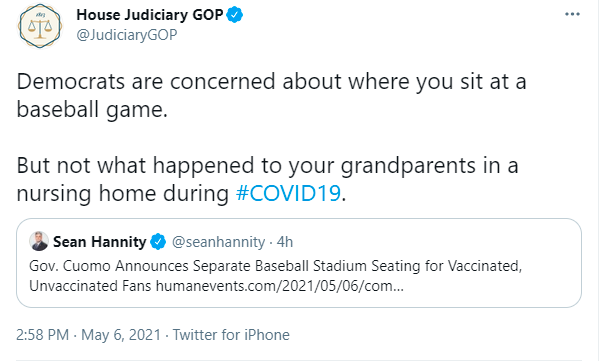Screen dimensions: 601x361
Task: Open the humanevents.com article link
Action: (x=280, y=286)
